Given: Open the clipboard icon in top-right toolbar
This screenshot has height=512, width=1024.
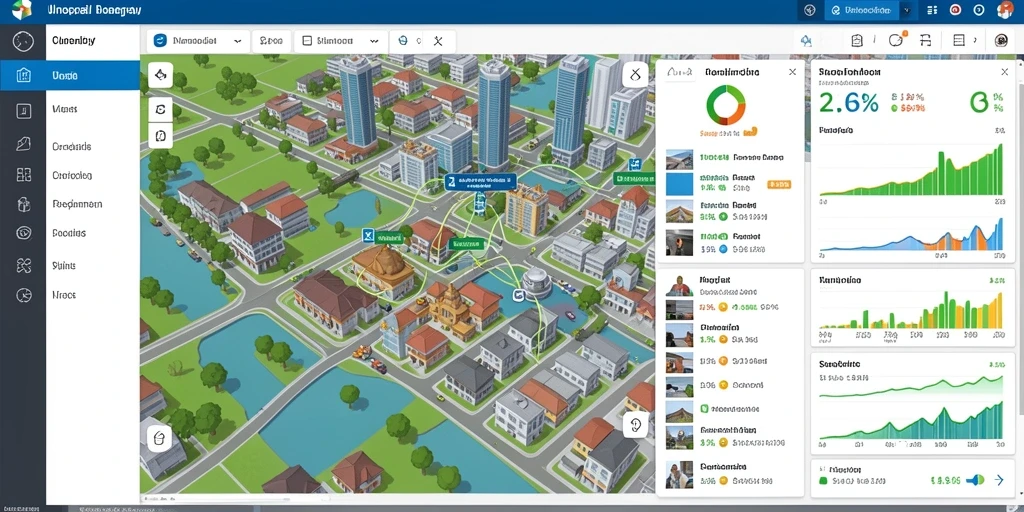Looking at the screenshot, I should pos(857,40).
